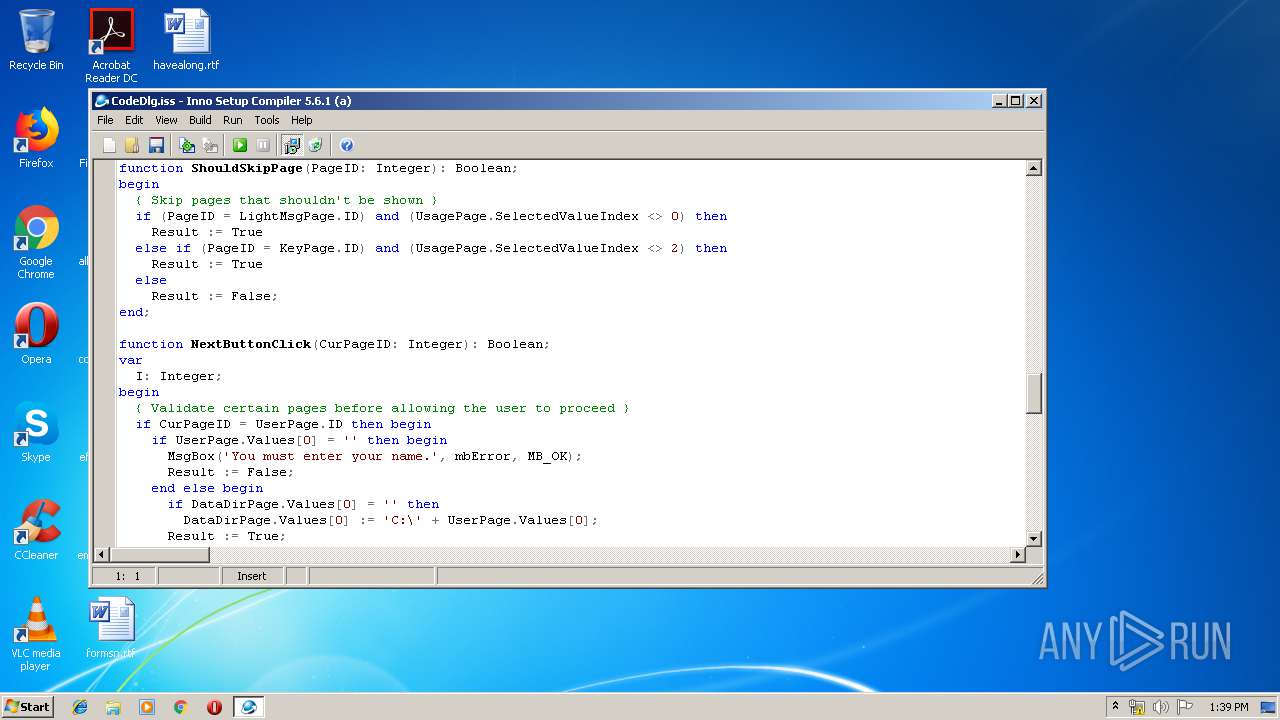
Task: Open Windows Media Player taskbar icon
Action: tap(147, 706)
